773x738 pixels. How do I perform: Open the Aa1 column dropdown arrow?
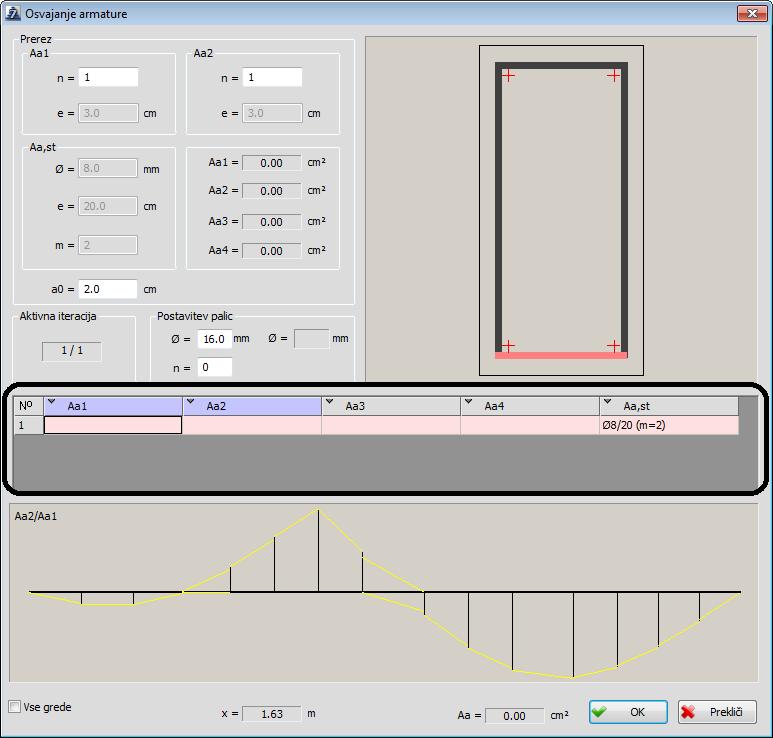coord(52,401)
